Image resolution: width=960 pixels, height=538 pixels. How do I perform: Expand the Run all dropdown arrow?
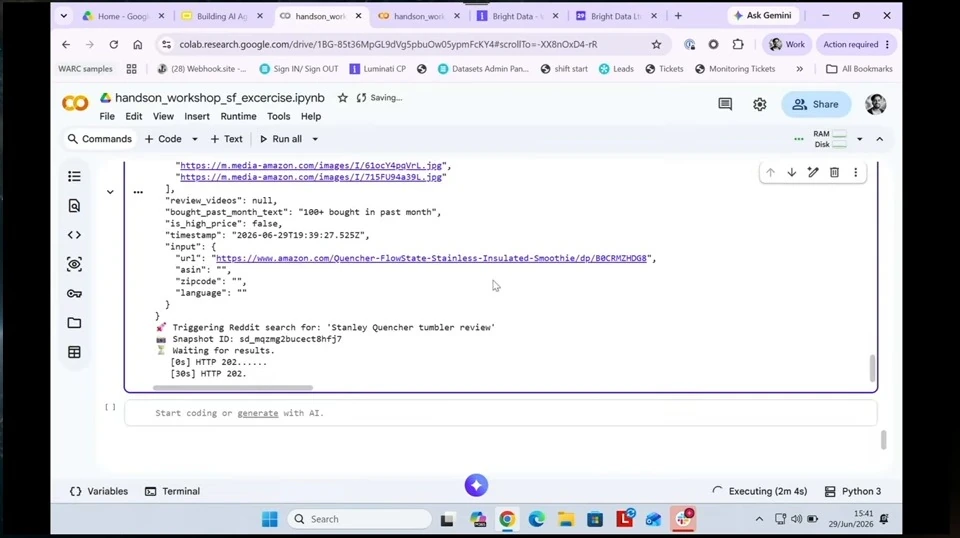[x=315, y=140]
